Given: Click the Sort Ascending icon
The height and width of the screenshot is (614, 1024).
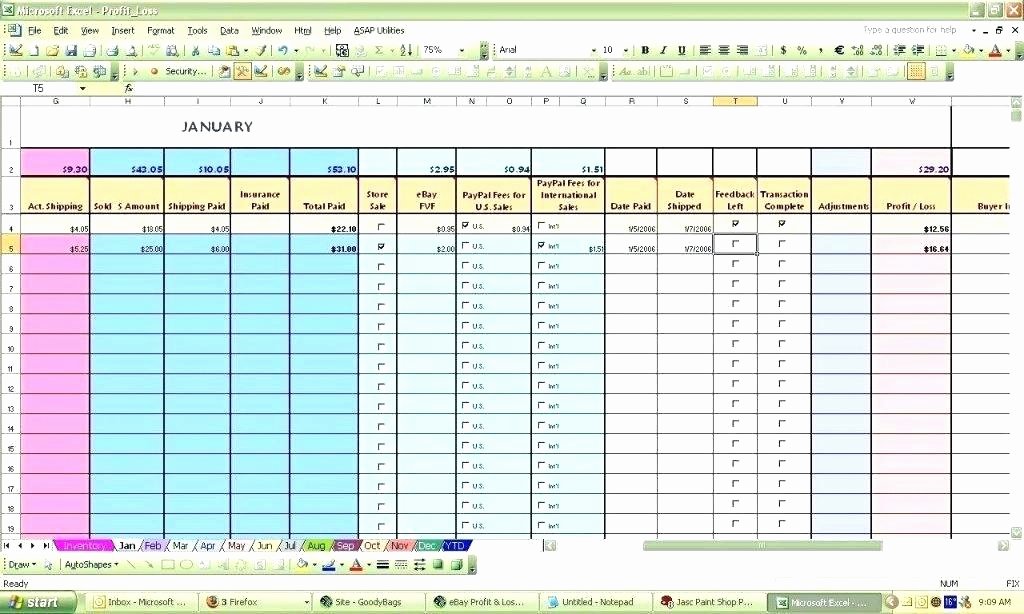Looking at the screenshot, I should point(406,50).
